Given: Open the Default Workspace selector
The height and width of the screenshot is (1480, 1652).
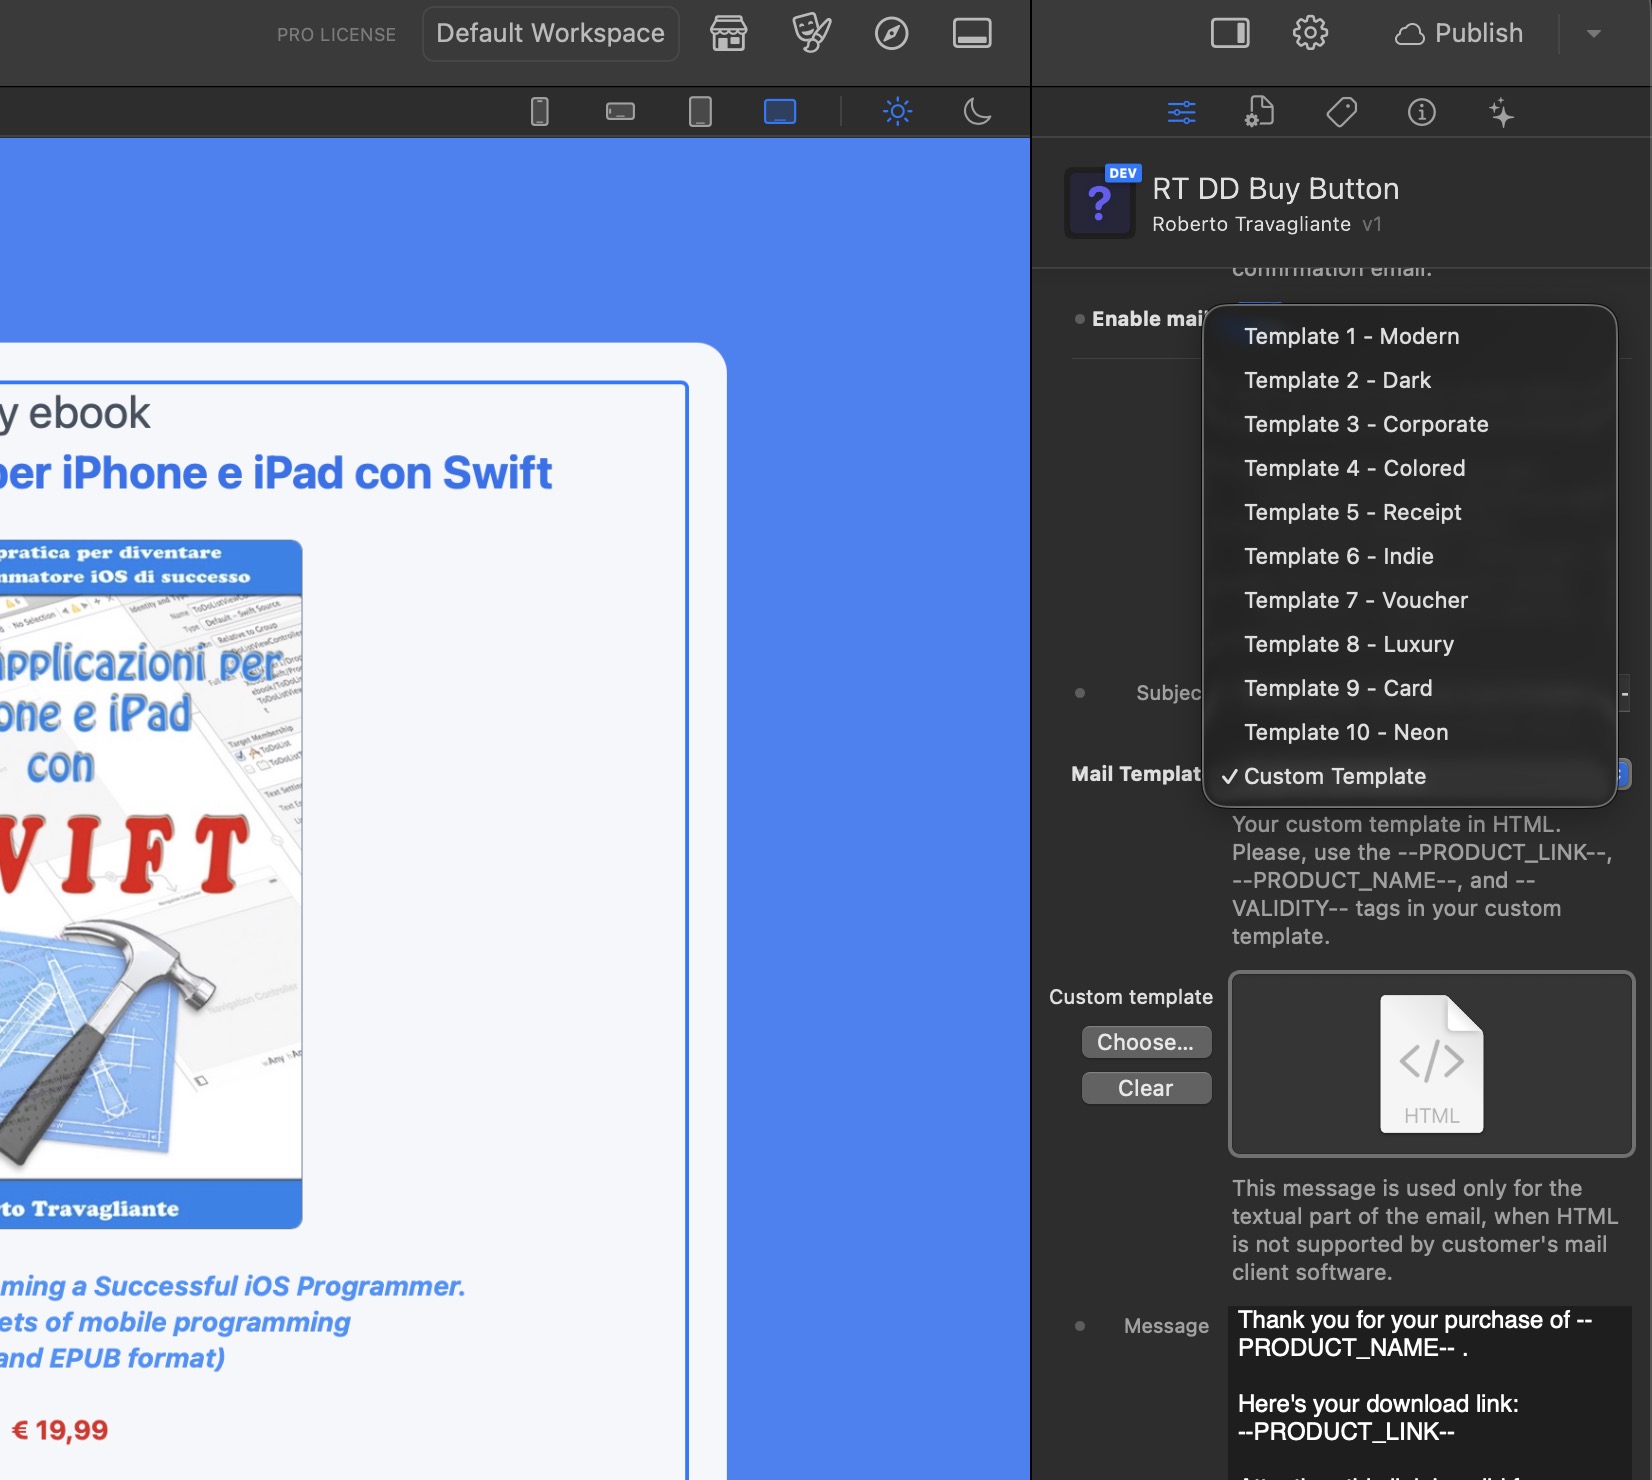Looking at the screenshot, I should click(x=551, y=34).
